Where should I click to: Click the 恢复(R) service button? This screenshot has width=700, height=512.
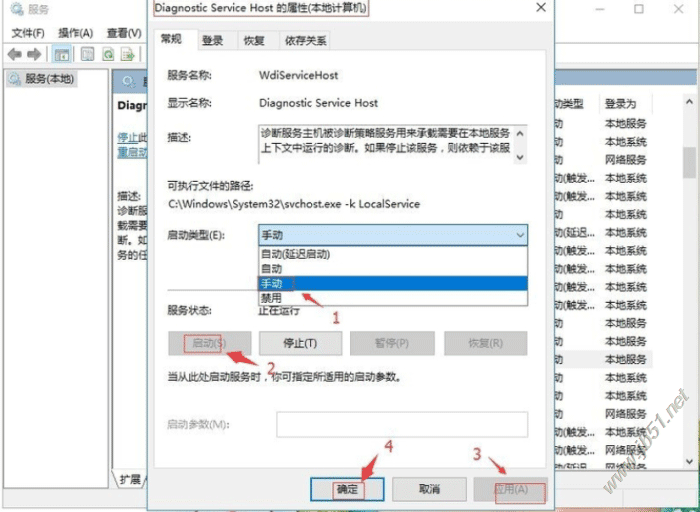coord(485,343)
